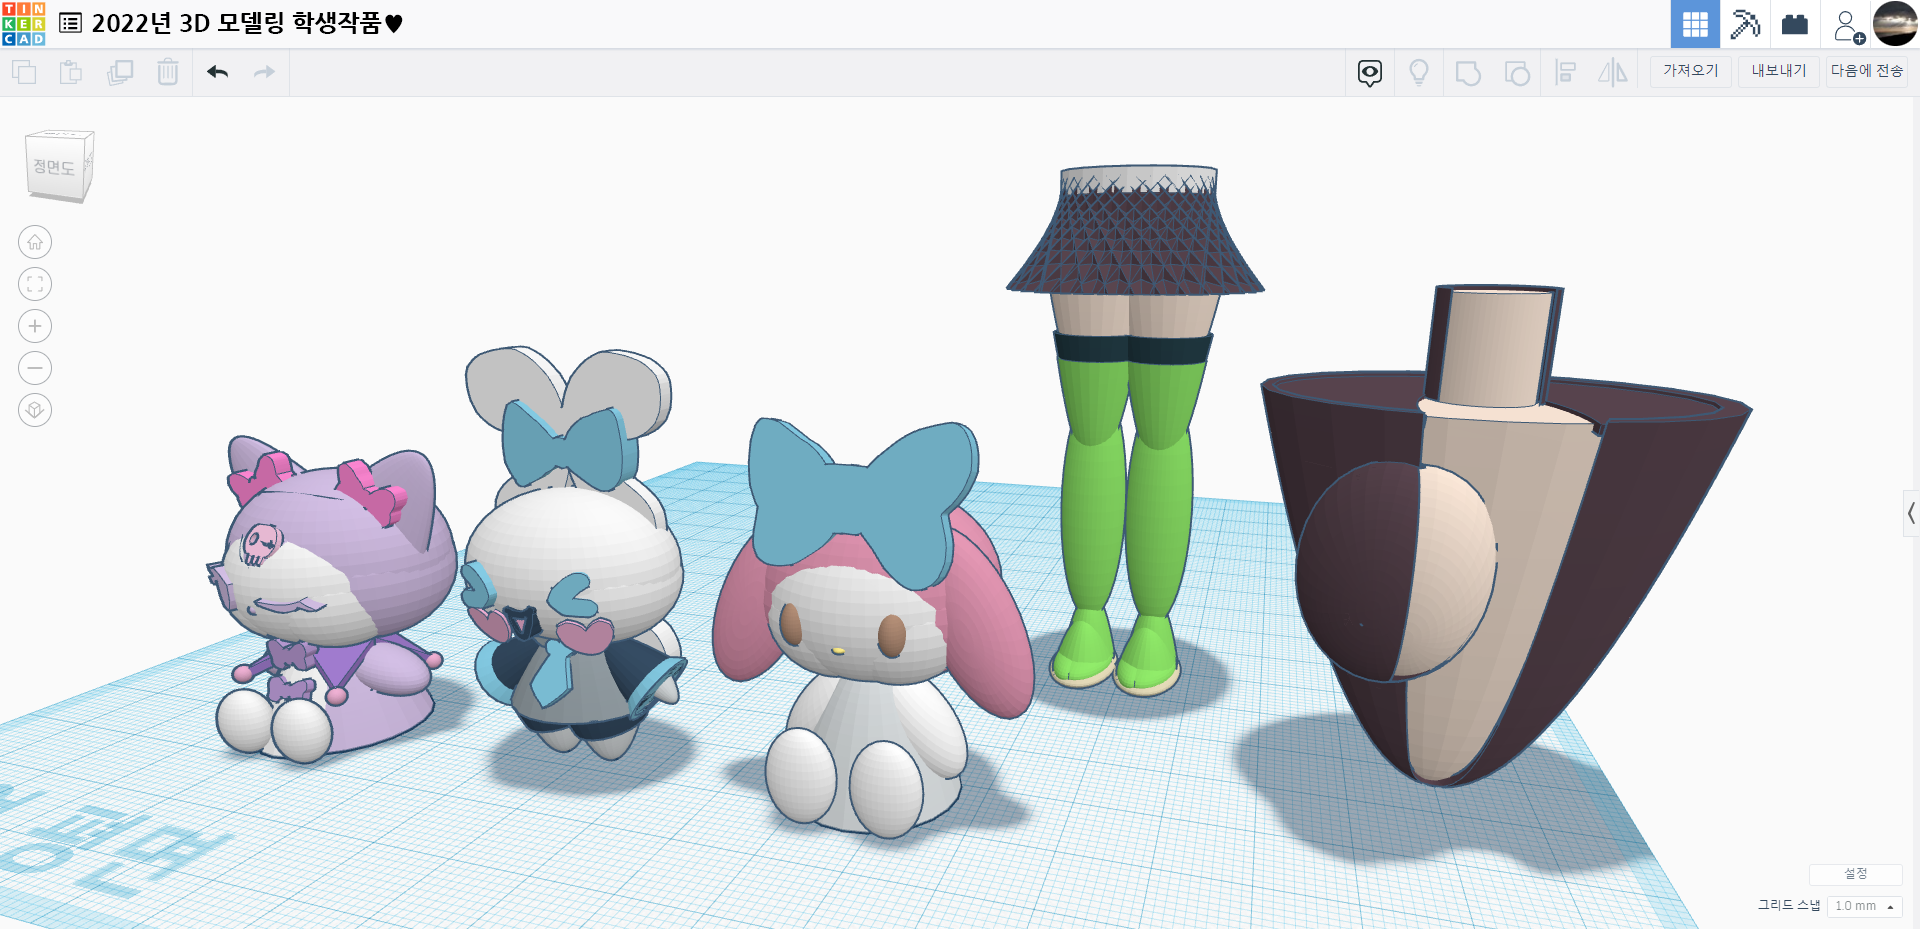Group the selected shapes

[1468, 73]
